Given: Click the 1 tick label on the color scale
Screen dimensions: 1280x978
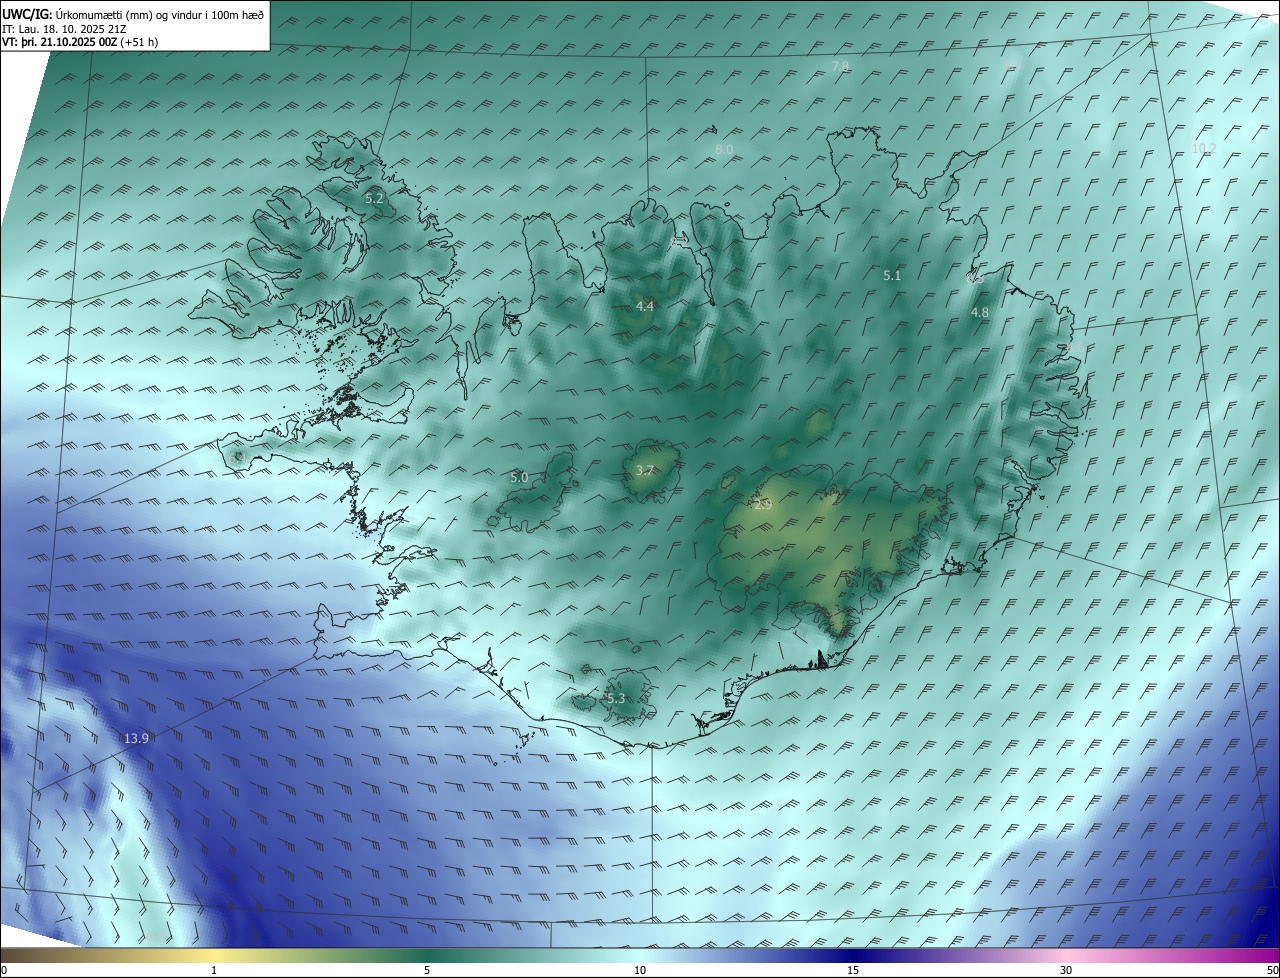Looking at the screenshot, I should pyautogui.click(x=214, y=970).
